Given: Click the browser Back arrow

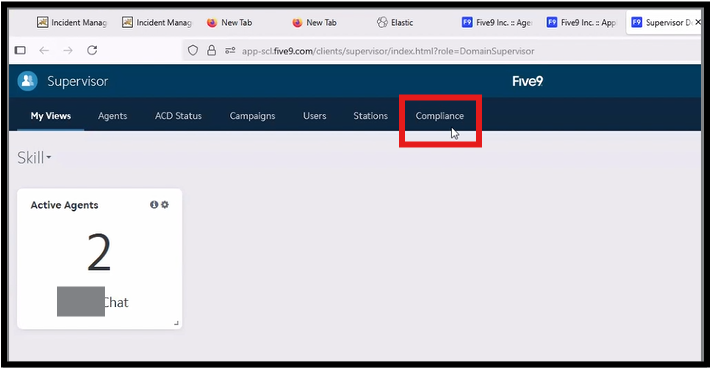Looking at the screenshot, I should click(x=44, y=50).
